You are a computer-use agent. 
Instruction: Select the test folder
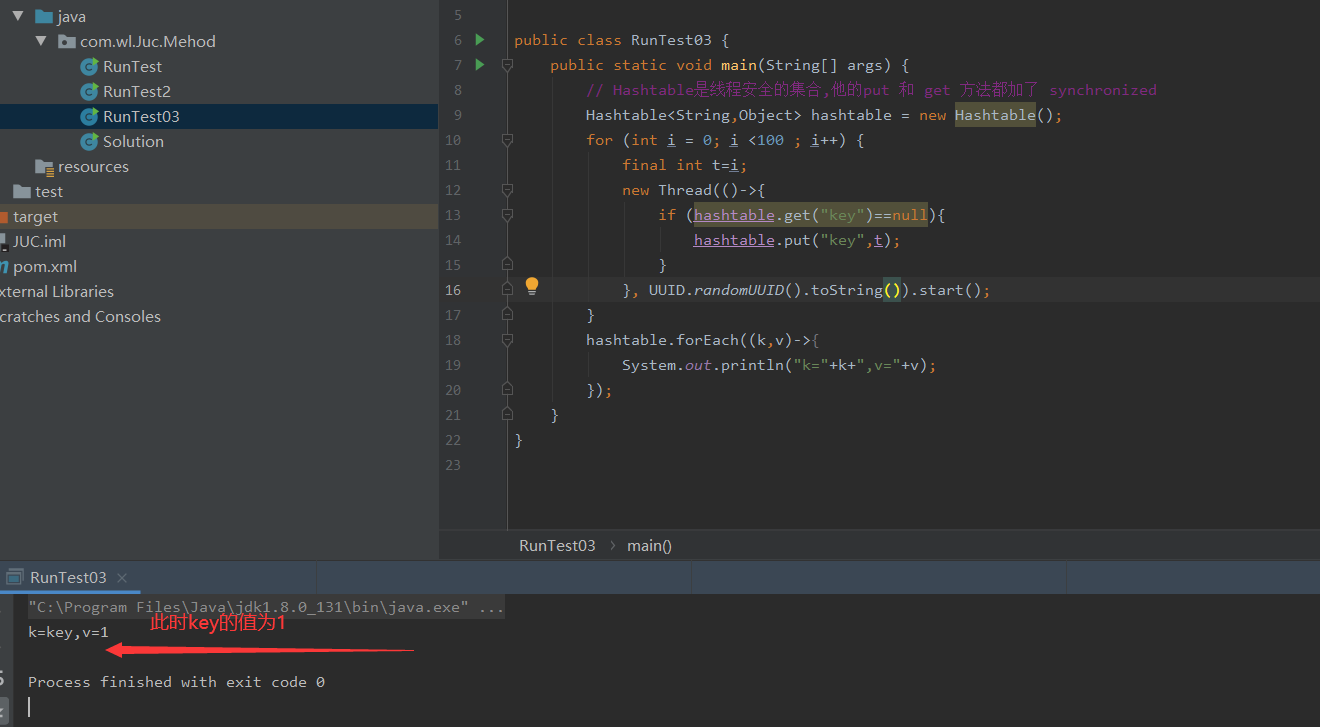pyautogui.click(x=48, y=191)
